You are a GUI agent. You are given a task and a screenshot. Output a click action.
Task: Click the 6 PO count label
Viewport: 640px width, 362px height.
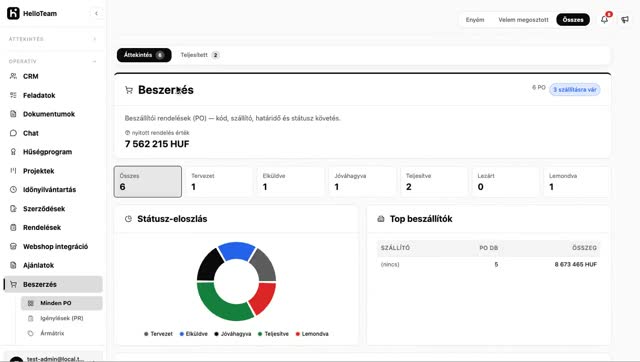click(x=539, y=87)
